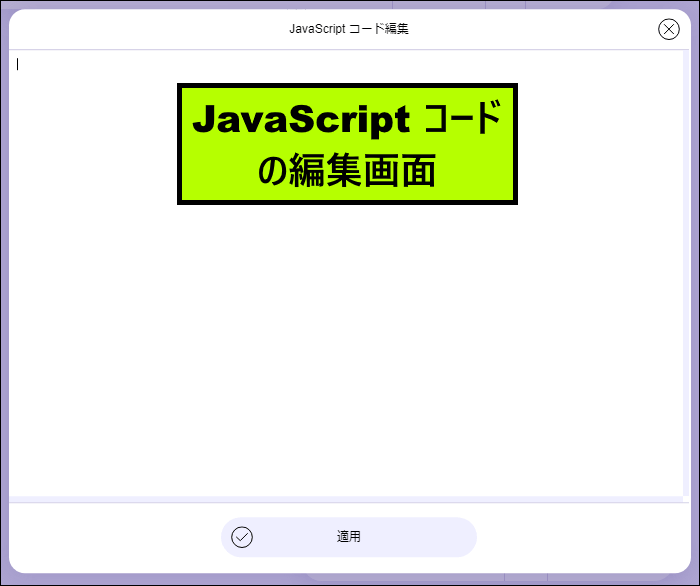Click the コード text in the green banner
This screenshot has height=586, width=700.
click(x=462, y=120)
